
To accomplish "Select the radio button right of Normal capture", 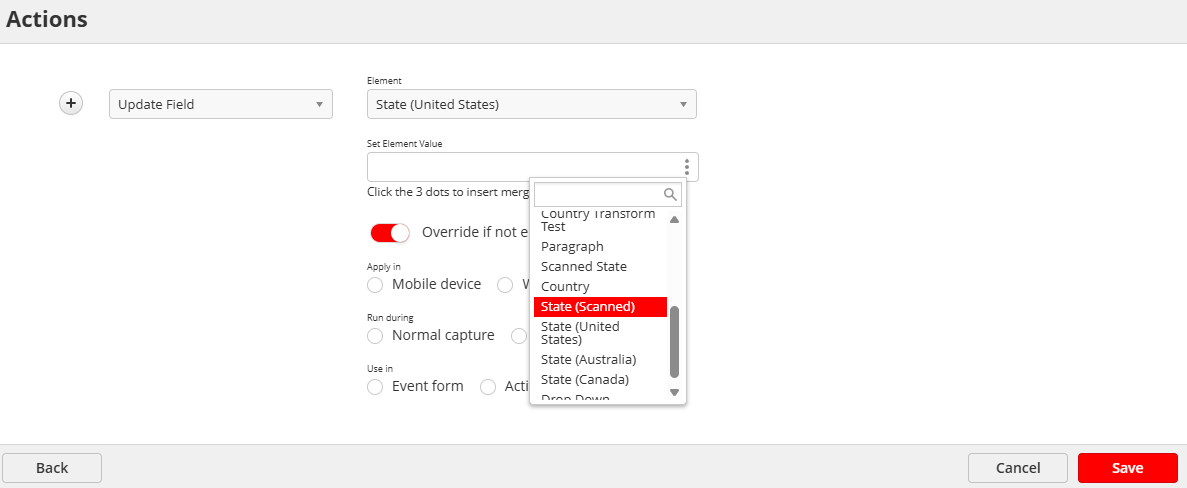I will point(519,335).
